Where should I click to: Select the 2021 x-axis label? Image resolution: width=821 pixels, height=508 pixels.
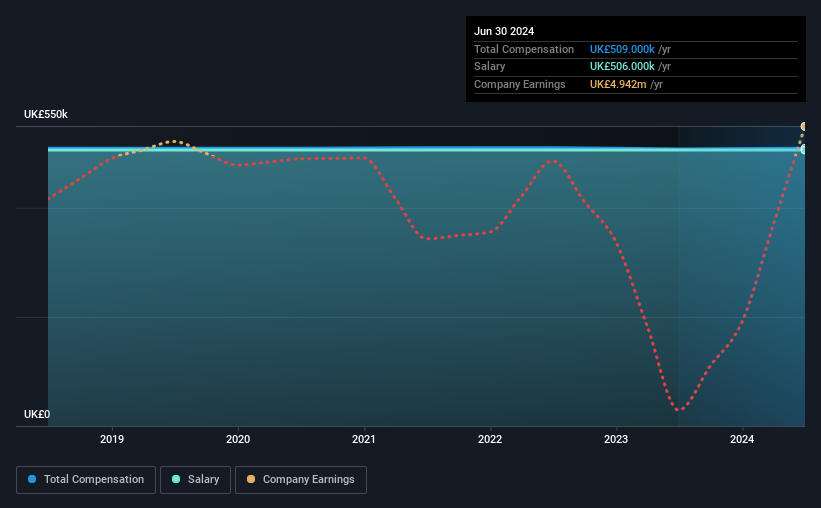click(364, 439)
